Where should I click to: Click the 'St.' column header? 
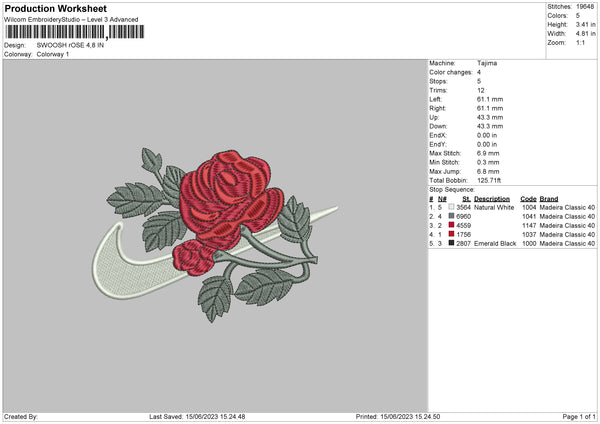(x=466, y=199)
